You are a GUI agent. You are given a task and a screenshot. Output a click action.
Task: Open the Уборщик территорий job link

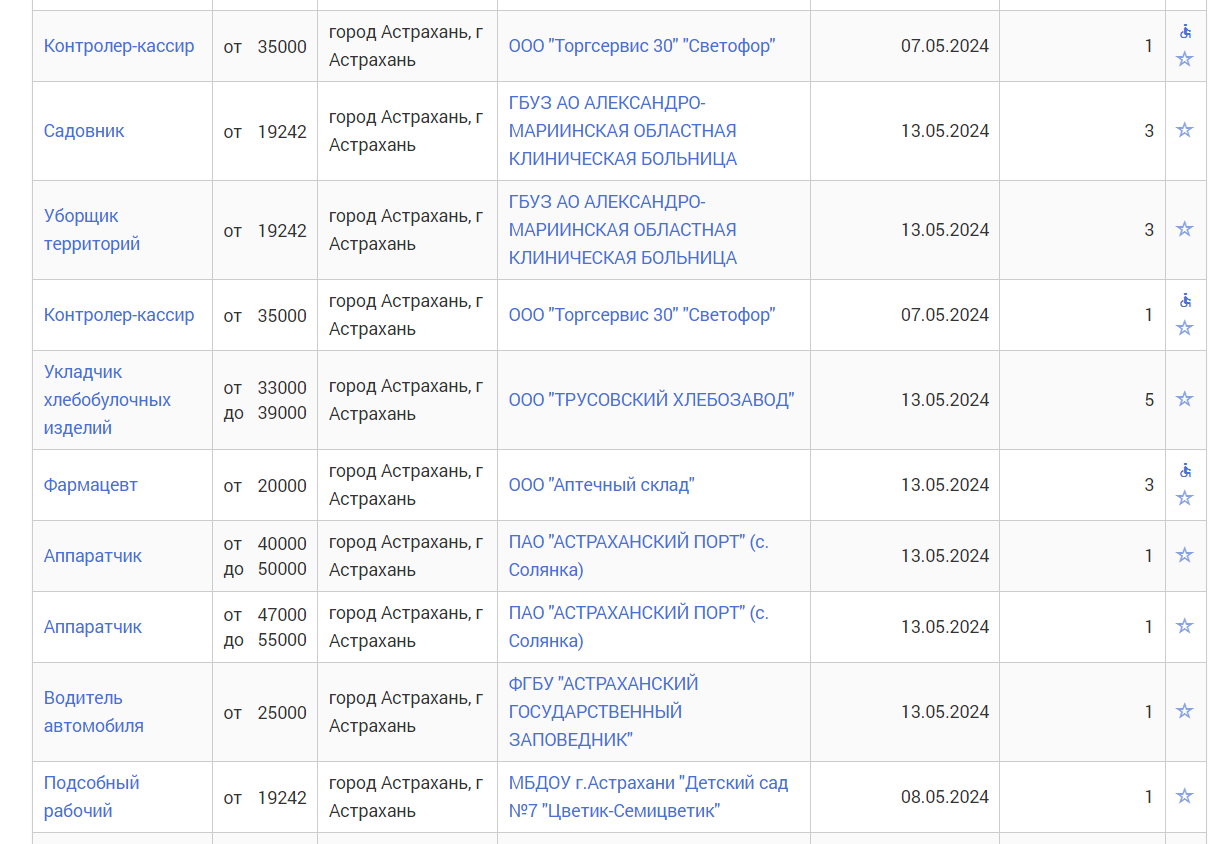coord(92,230)
